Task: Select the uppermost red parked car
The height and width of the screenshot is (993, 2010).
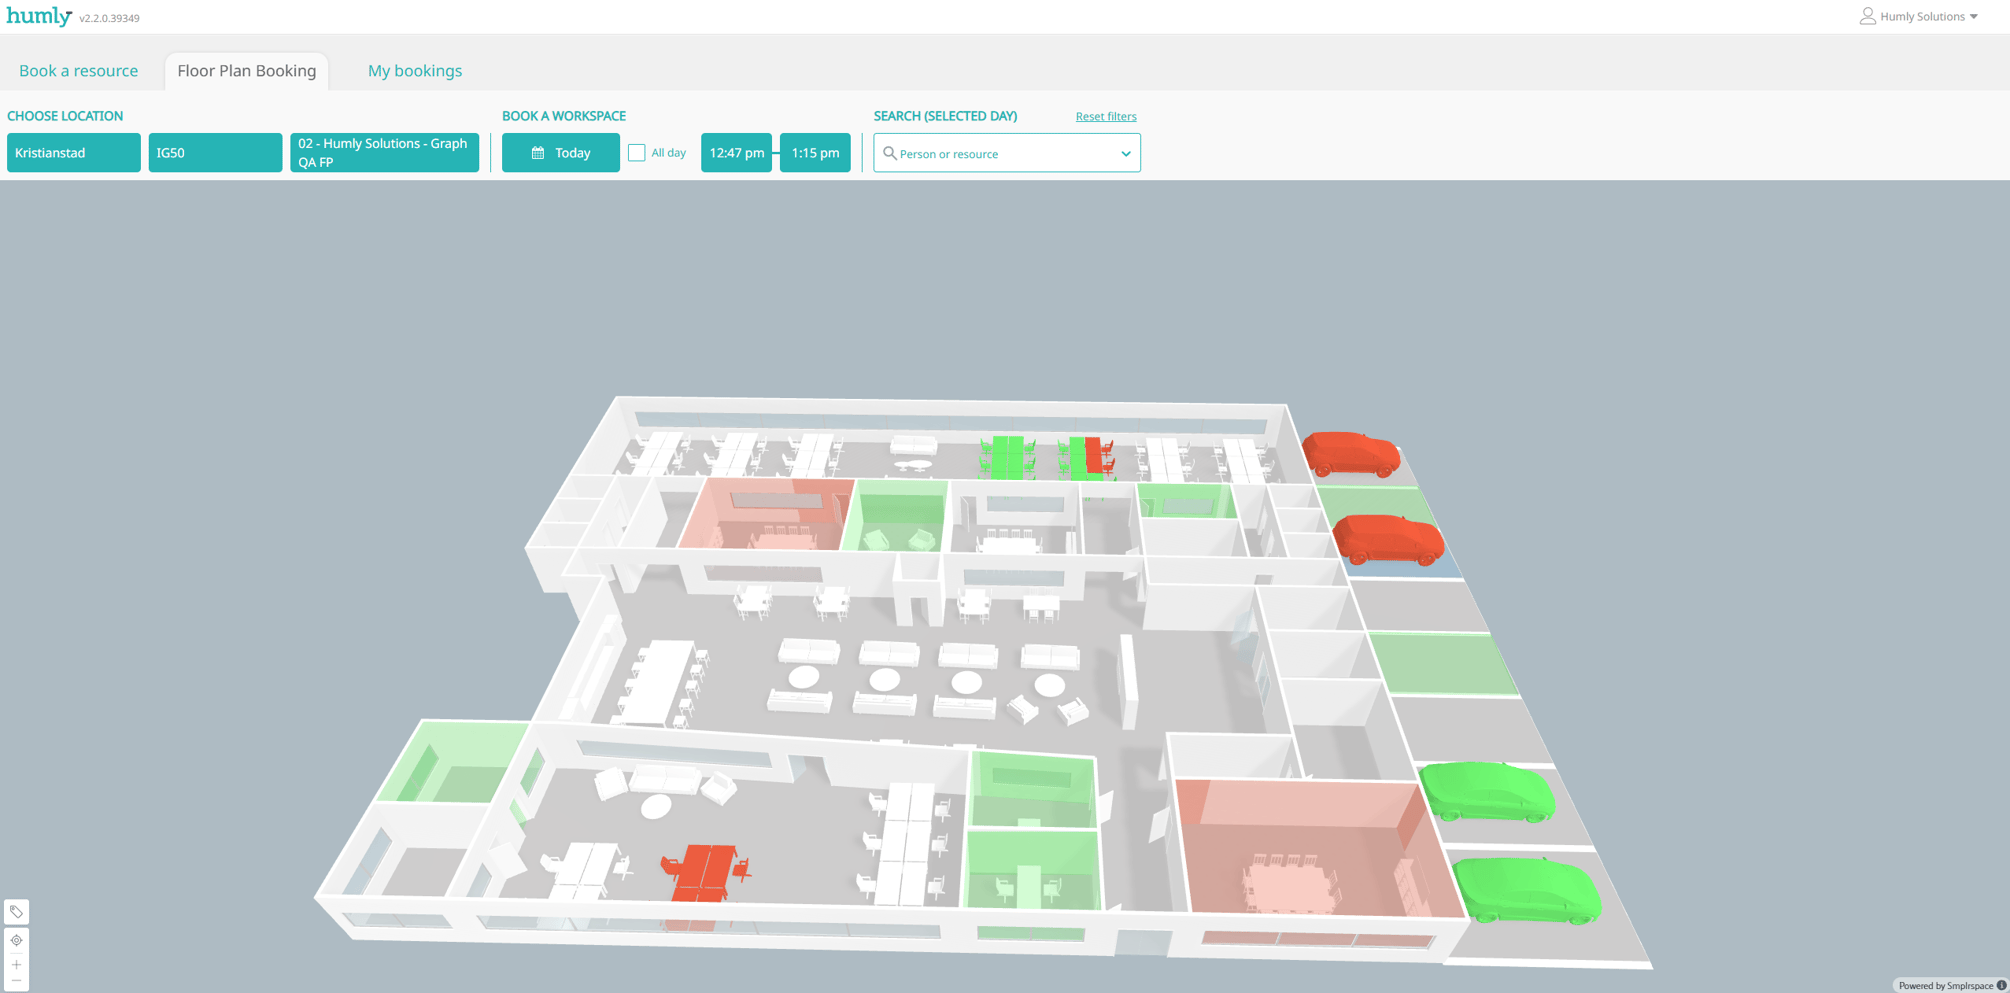Action: [1351, 454]
